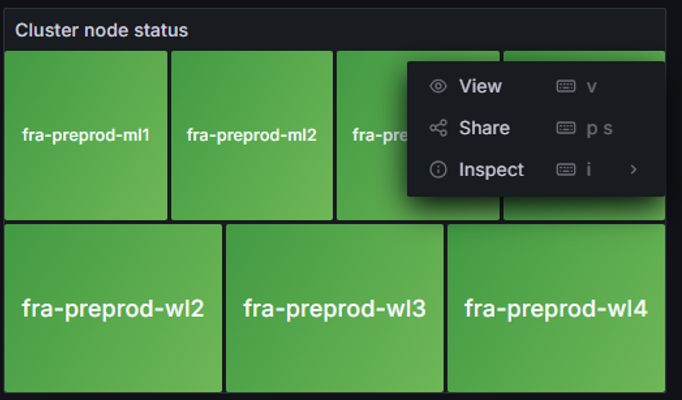
Task: Click the 'p s' shortcut hint for Share
Action: click(599, 128)
